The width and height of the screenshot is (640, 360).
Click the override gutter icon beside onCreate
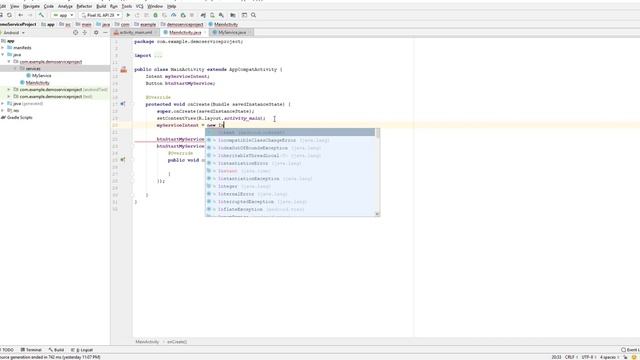click(123, 104)
